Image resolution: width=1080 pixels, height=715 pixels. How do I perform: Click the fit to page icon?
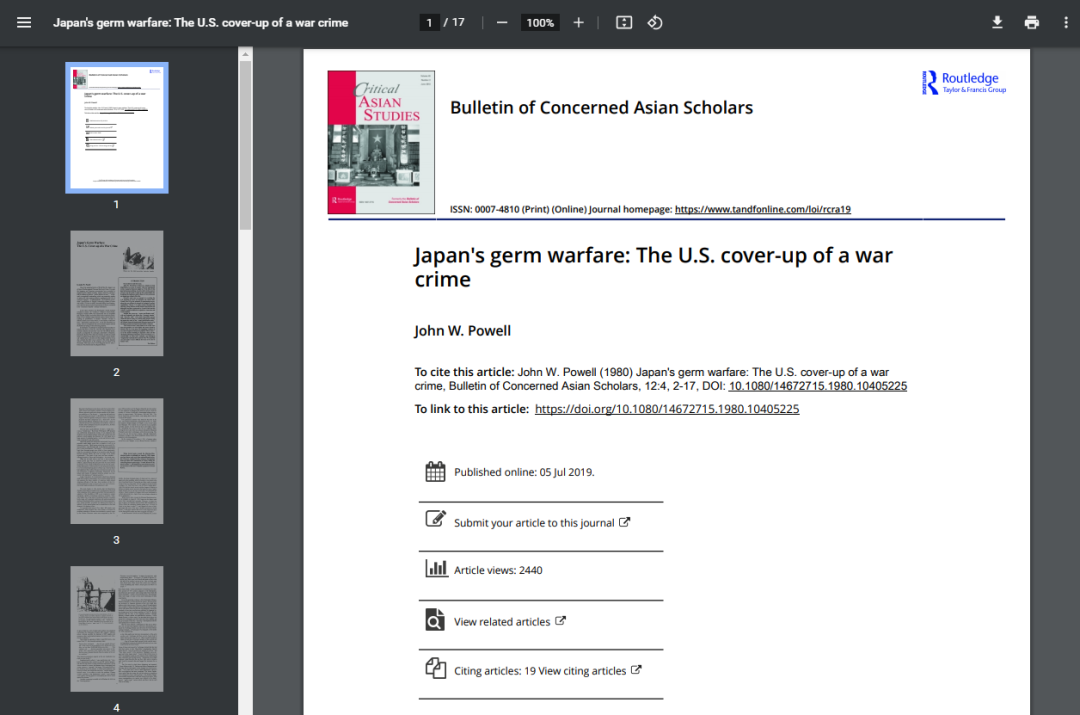click(x=624, y=22)
